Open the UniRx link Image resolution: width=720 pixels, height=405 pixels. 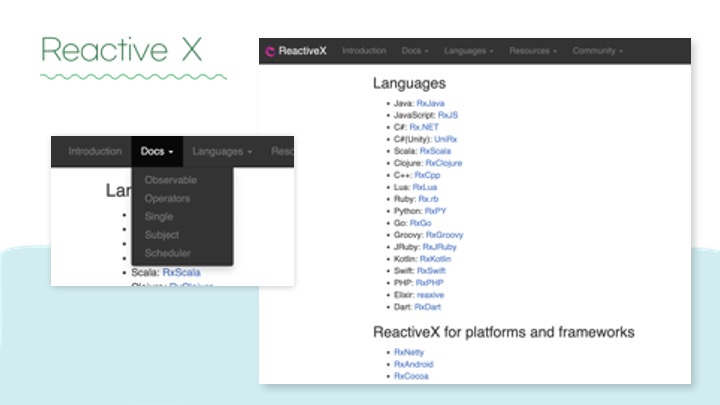(x=445, y=139)
